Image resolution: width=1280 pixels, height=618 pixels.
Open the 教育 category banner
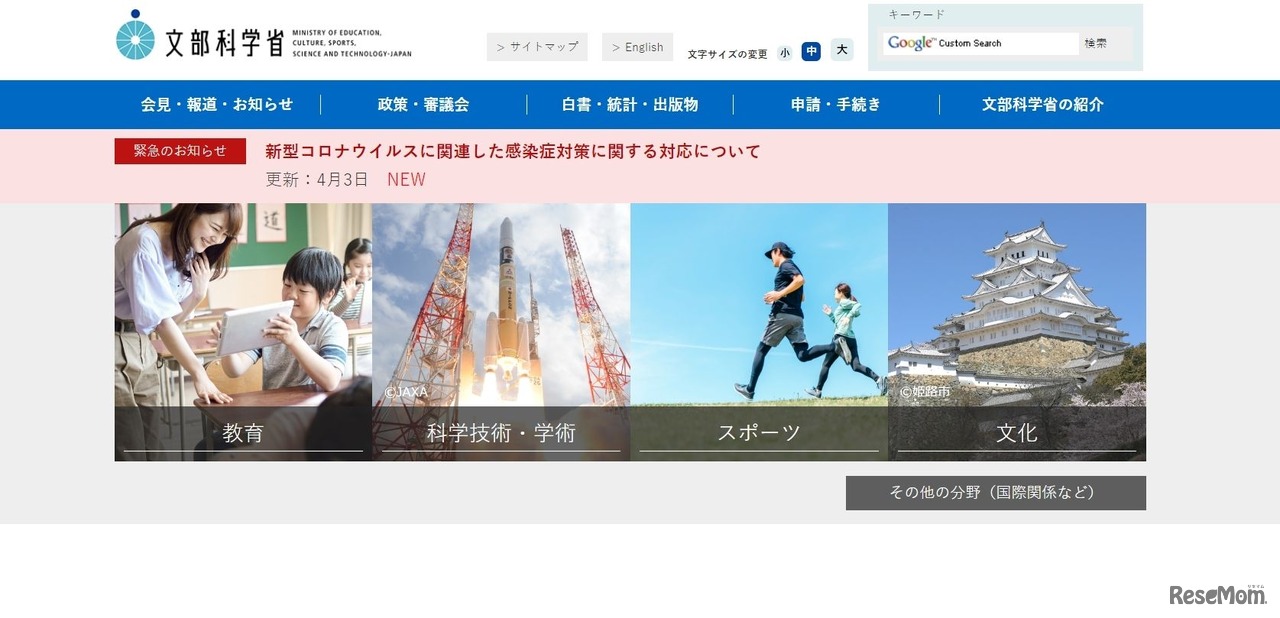(243, 330)
